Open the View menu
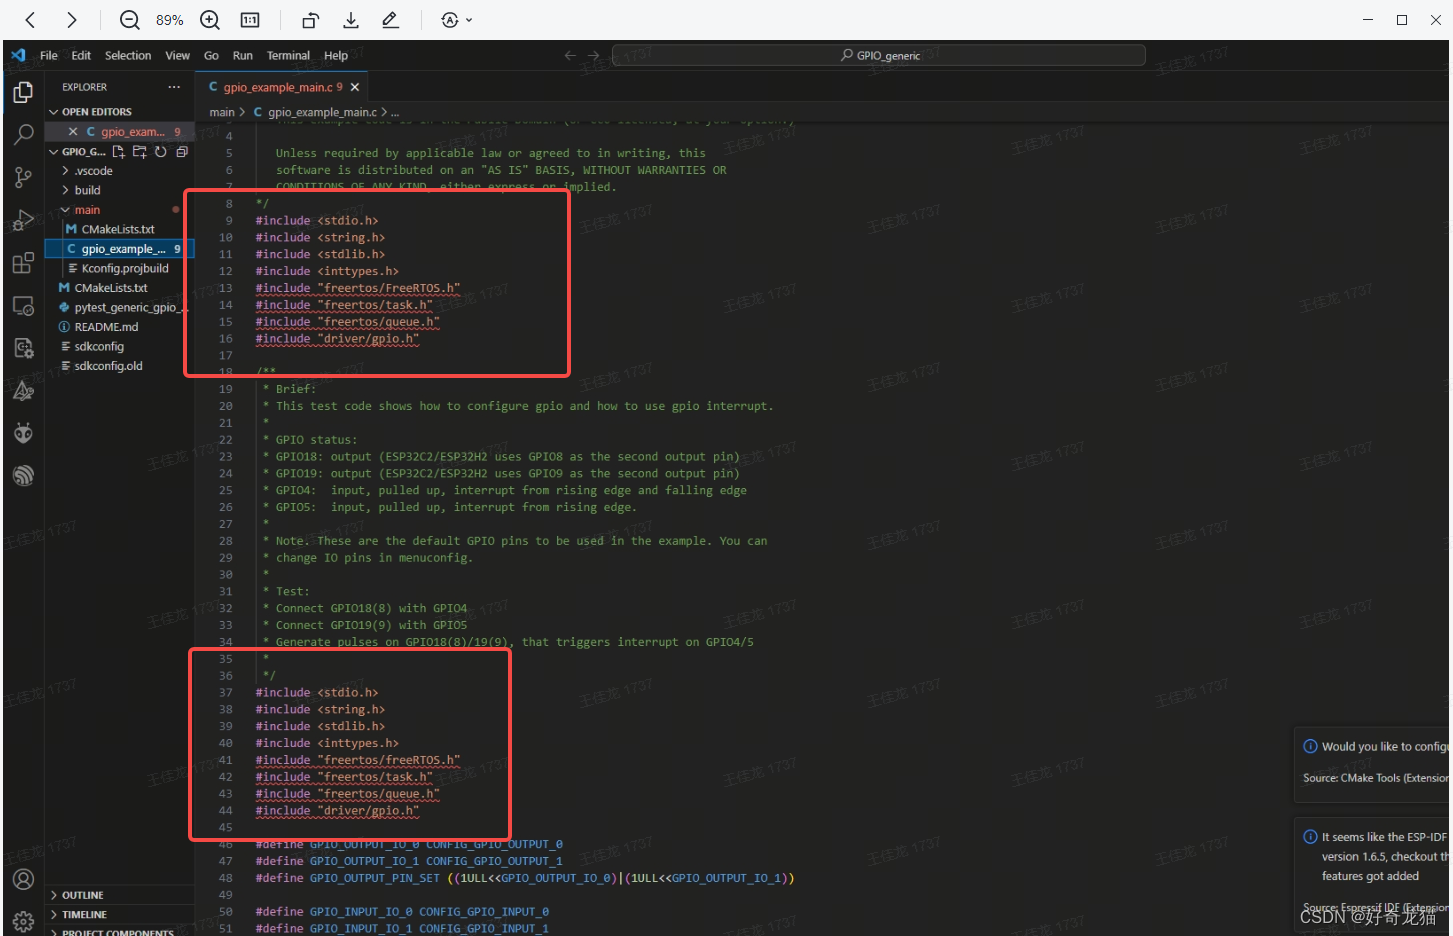This screenshot has width=1453, height=936. point(178,55)
